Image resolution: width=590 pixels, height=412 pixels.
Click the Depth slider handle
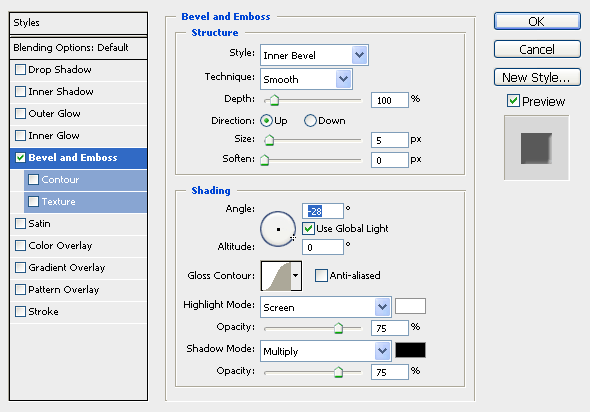click(274, 100)
